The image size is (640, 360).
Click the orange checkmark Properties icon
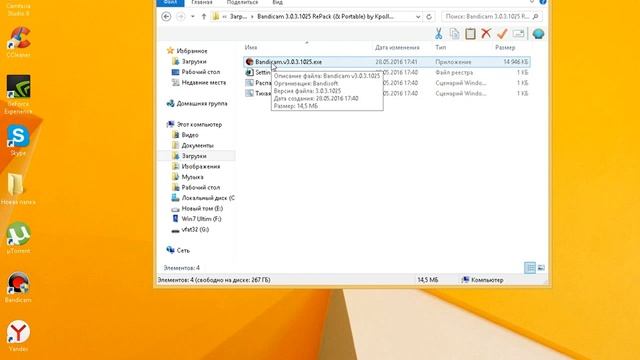pyautogui.click(x=502, y=33)
